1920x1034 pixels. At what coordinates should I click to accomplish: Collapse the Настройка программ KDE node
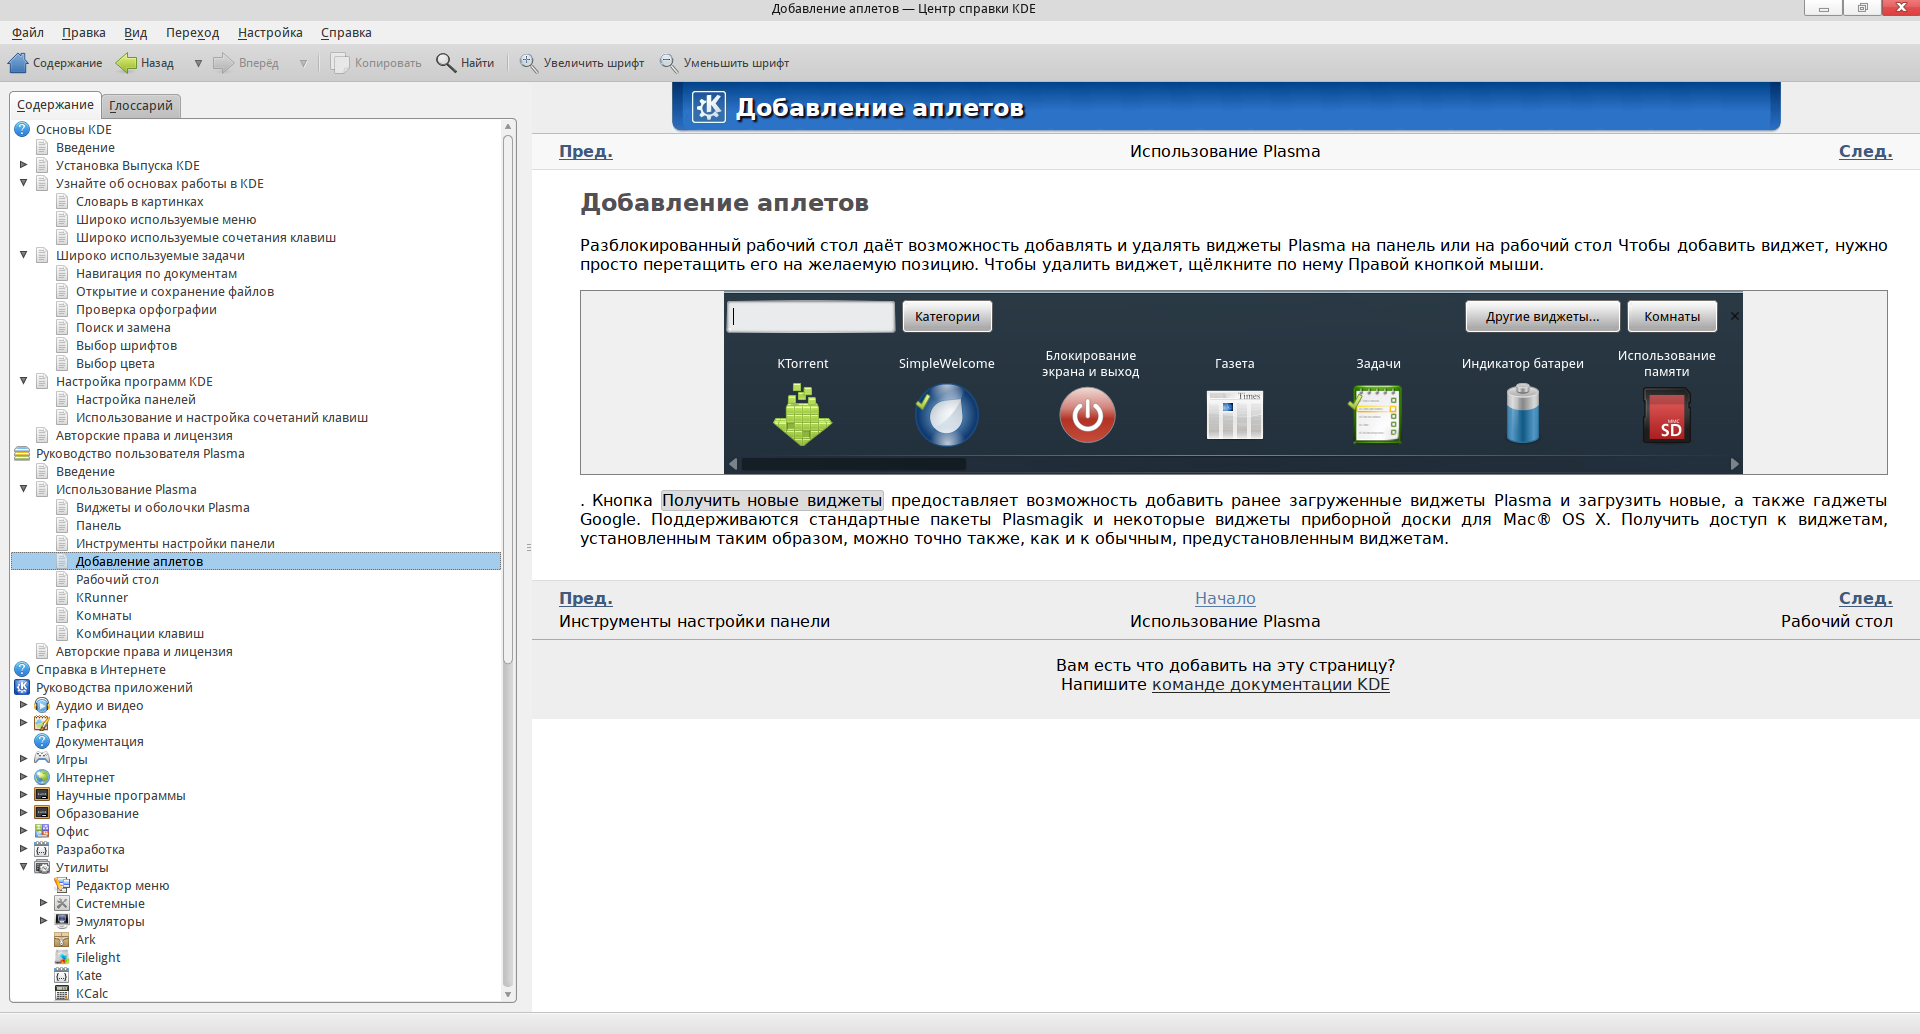point(24,381)
